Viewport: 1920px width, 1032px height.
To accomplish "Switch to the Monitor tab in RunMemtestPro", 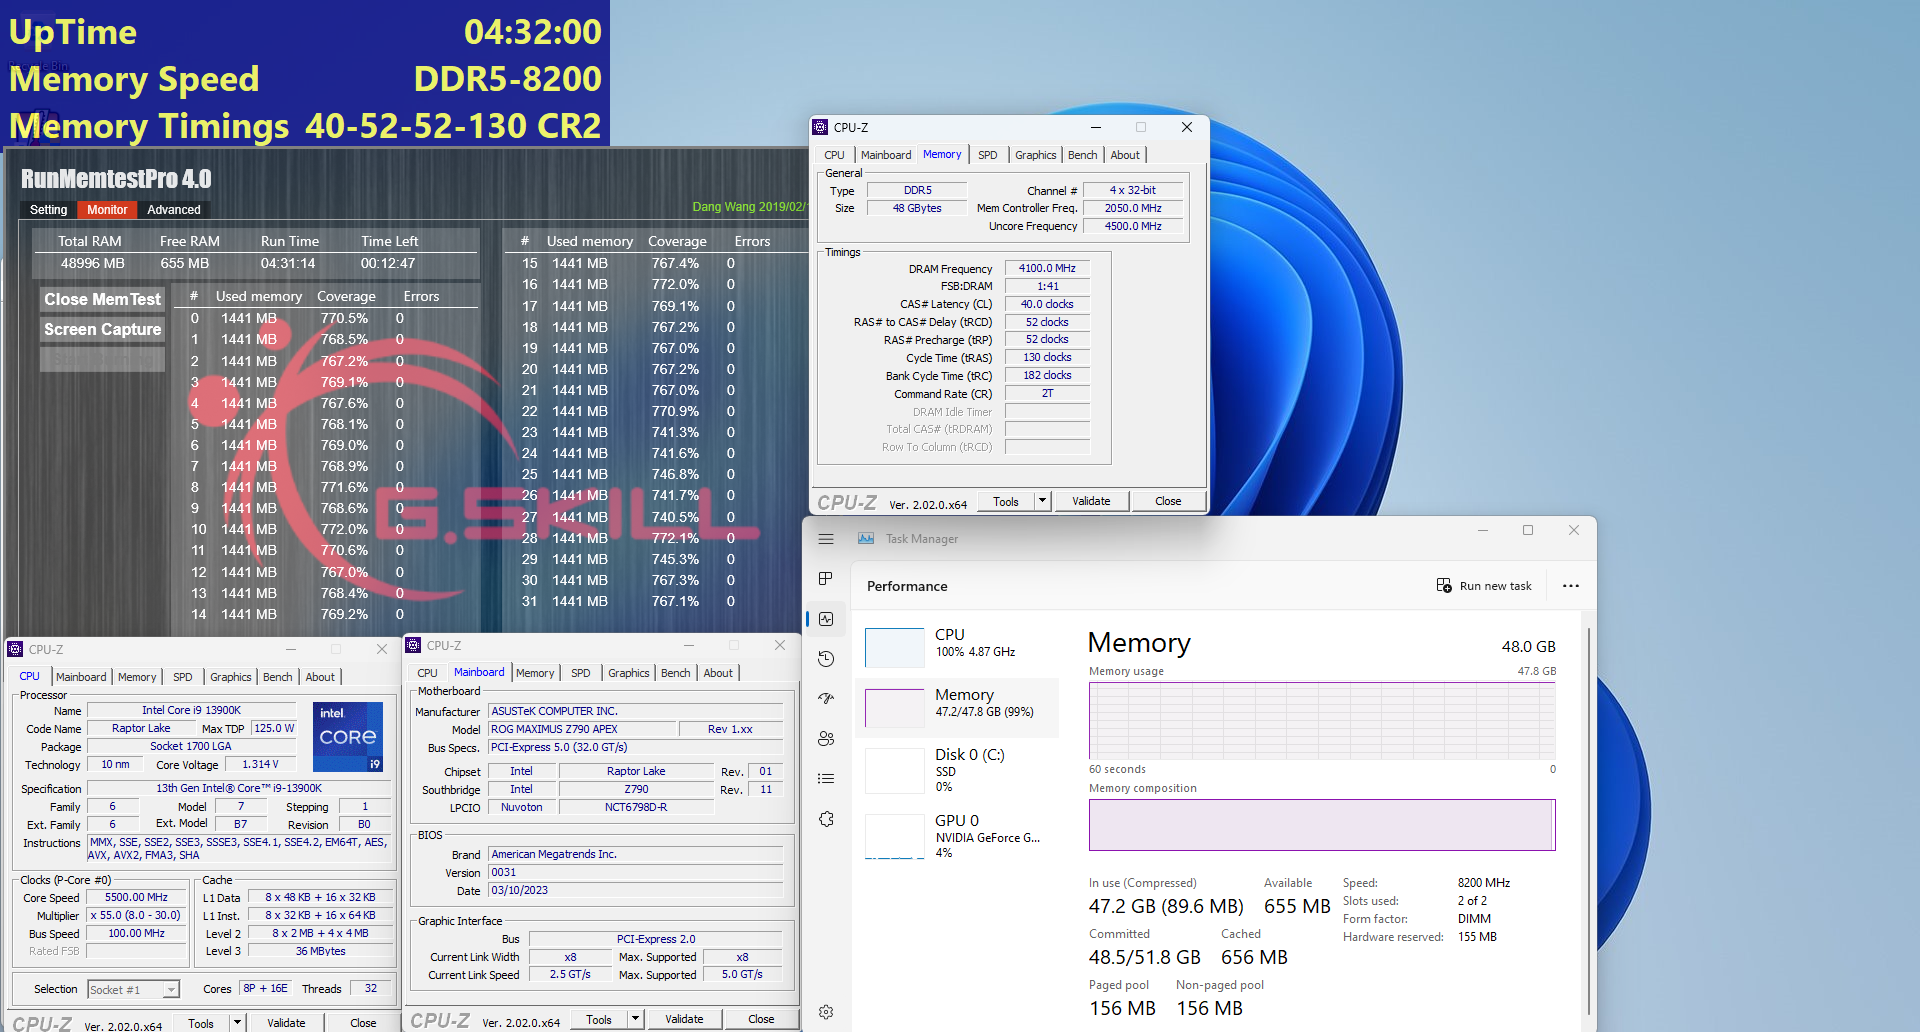I will click(x=106, y=209).
